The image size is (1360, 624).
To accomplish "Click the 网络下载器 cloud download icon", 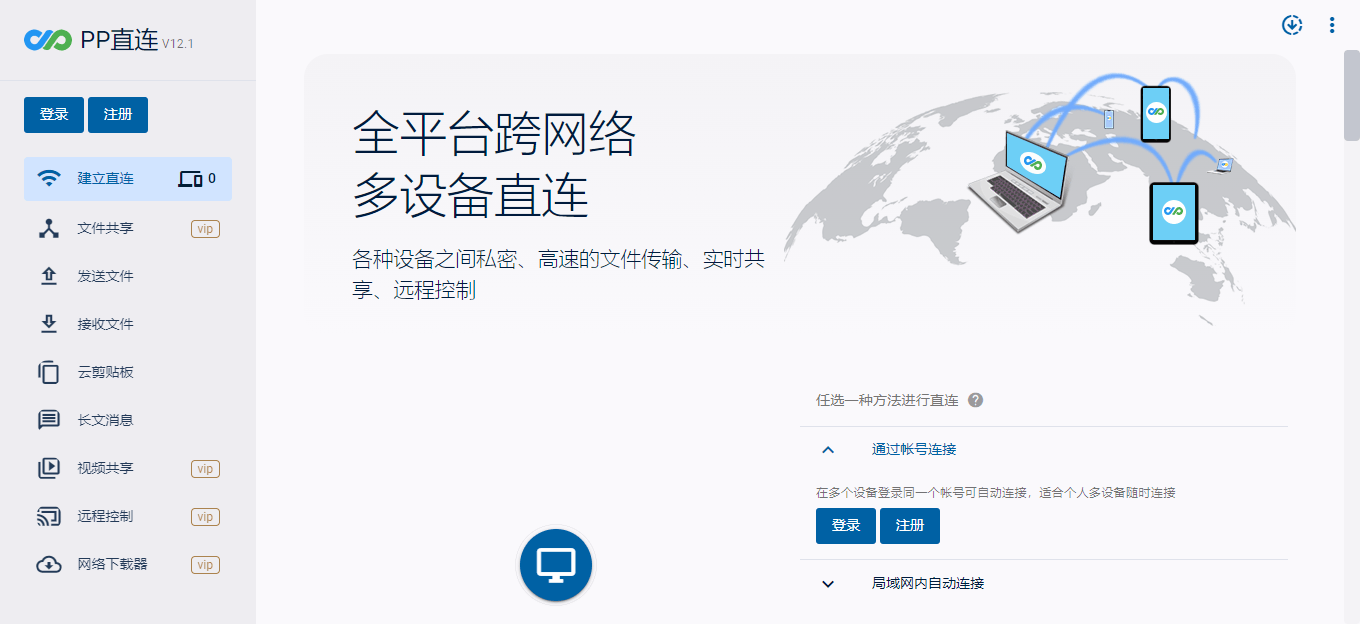I will 49,564.
